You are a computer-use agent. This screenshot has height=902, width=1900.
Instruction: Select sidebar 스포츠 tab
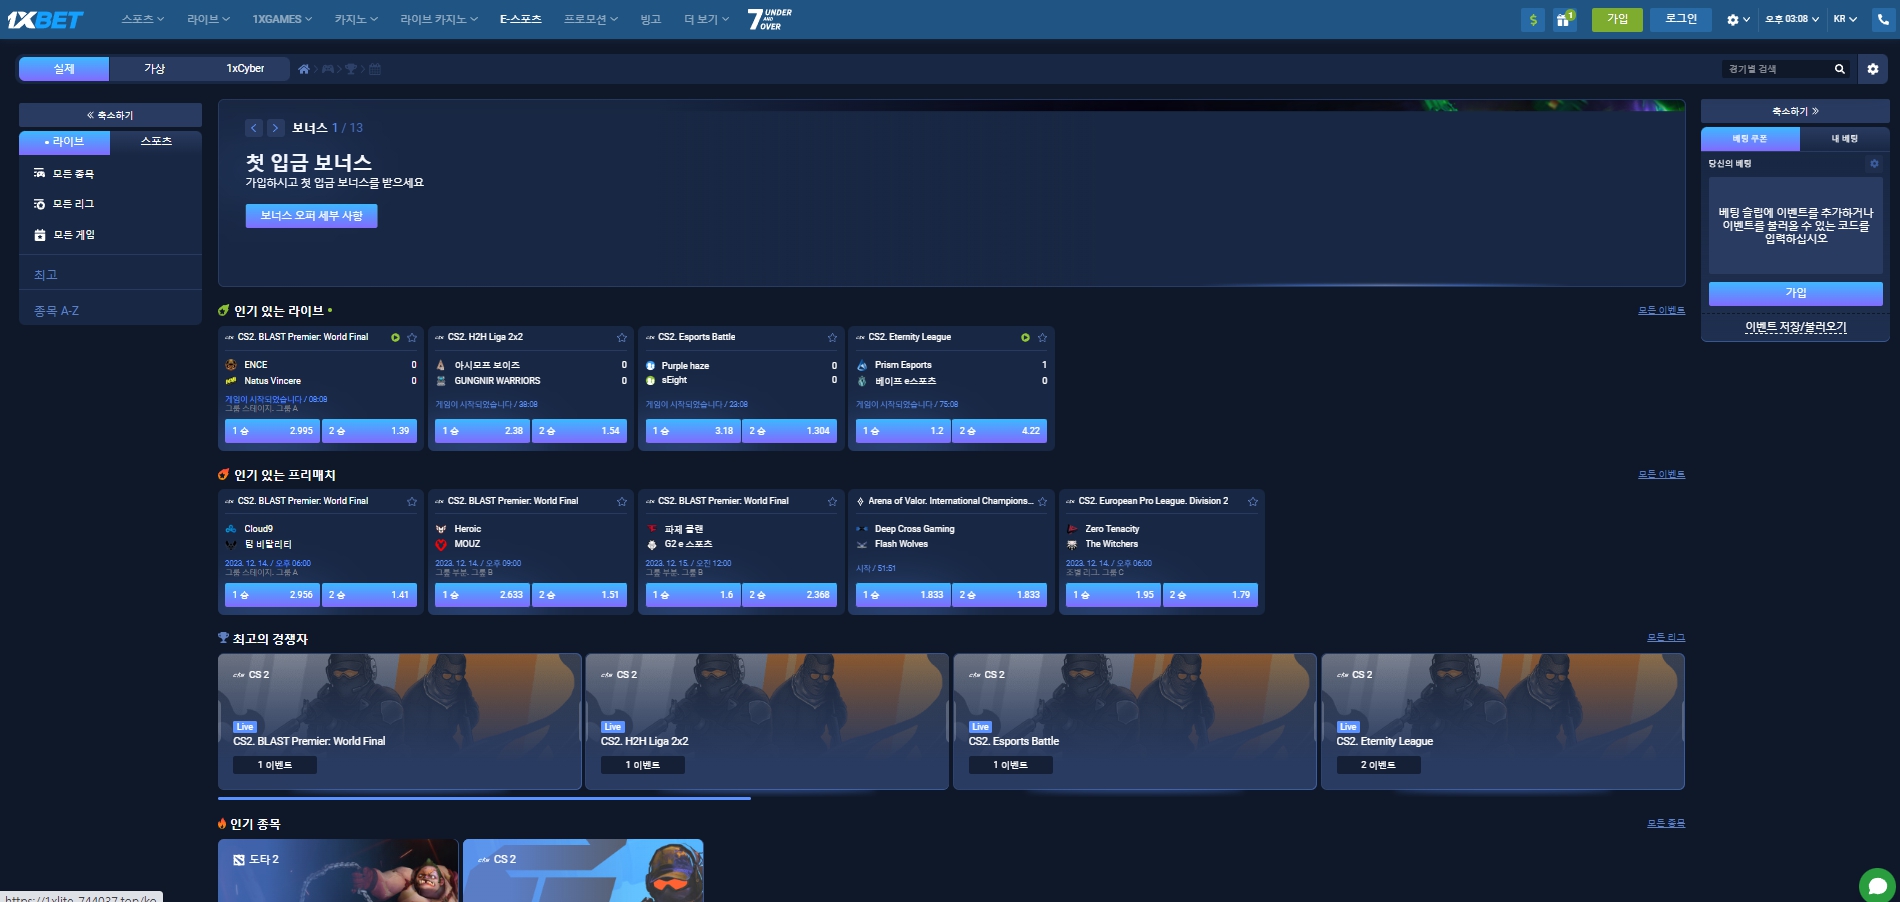click(156, 141)
